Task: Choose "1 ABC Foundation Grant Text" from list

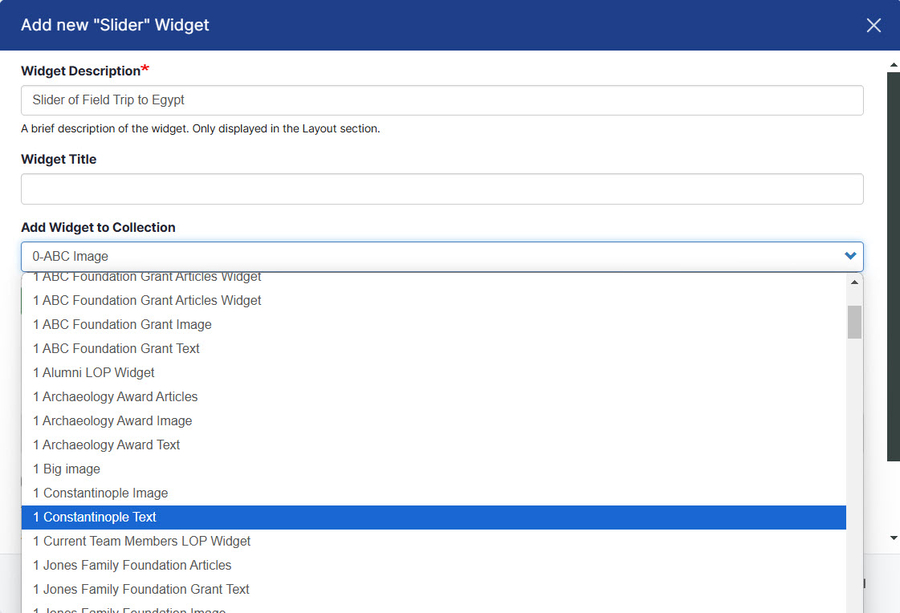Action: 116,348
